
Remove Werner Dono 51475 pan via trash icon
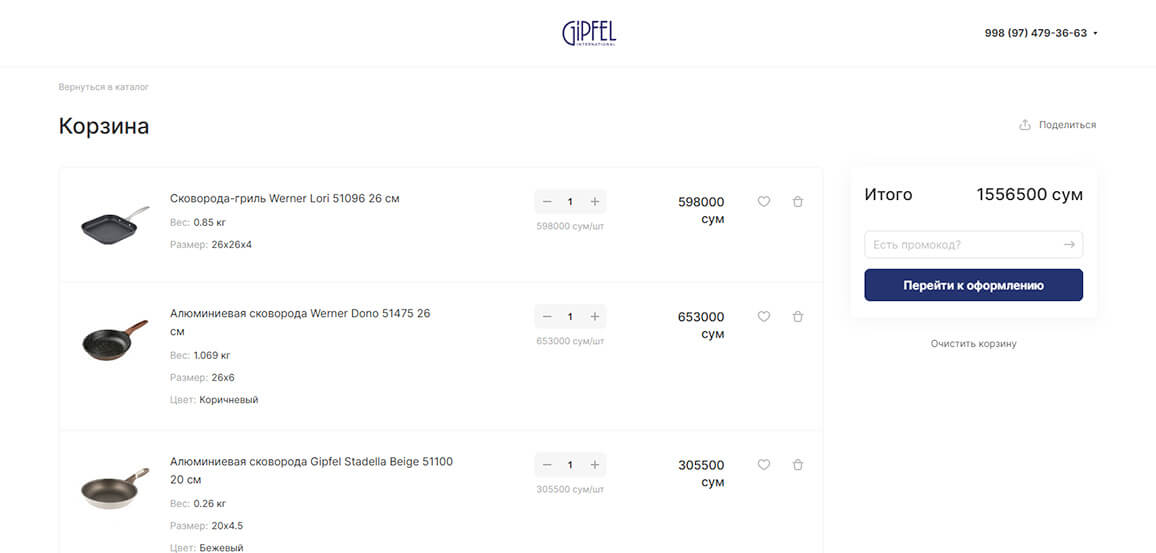(x=798, y=316)
